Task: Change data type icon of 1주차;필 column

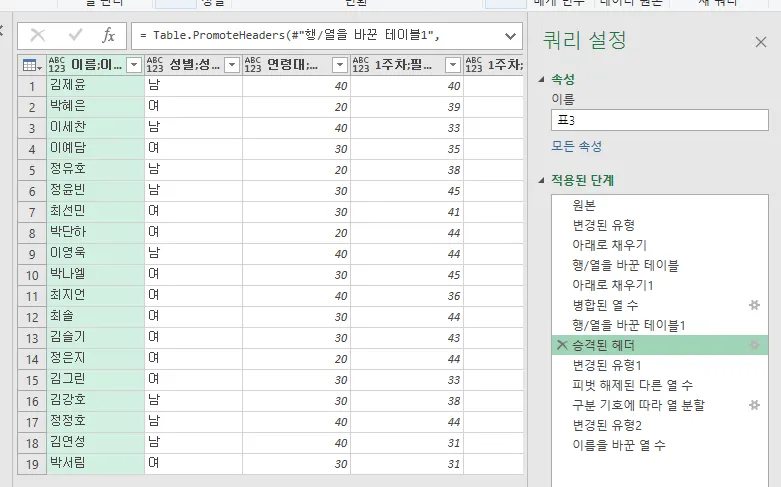Action: pos(361,65)
